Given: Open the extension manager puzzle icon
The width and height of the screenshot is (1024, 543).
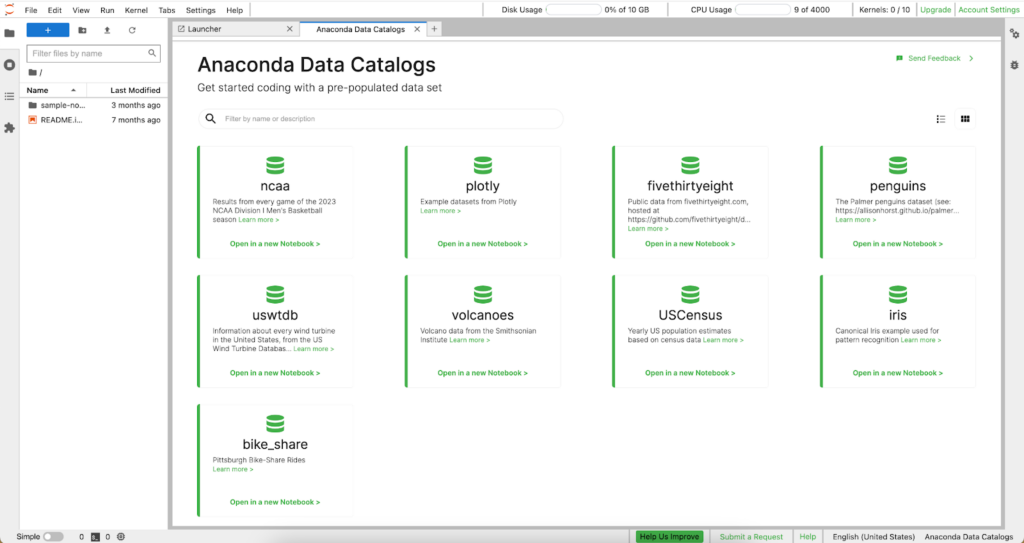Looking at the screenshot, I should (9, 128).
